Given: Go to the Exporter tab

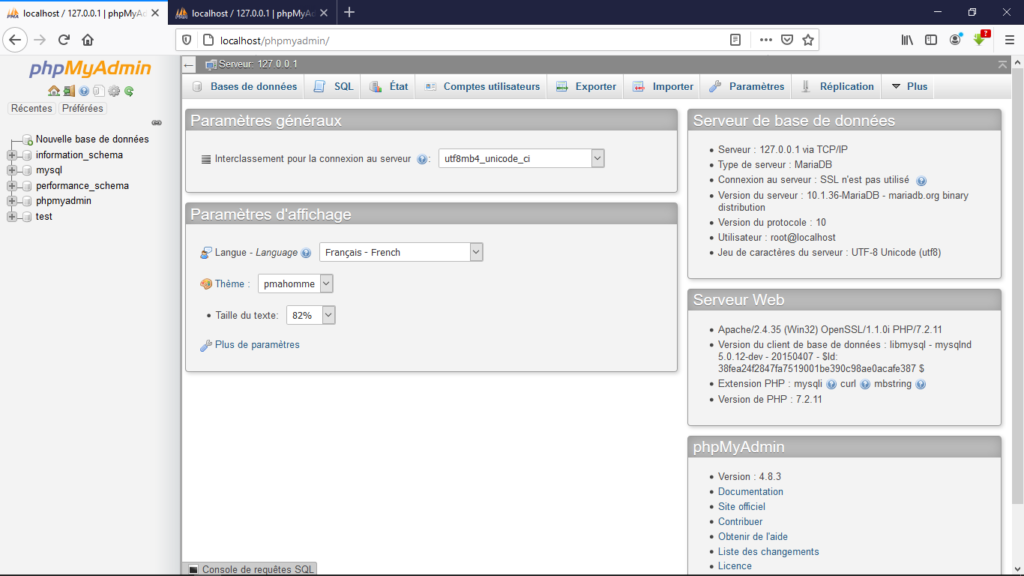Looking at the screenshot, I should pyautogui.click(x=586, y=86).
